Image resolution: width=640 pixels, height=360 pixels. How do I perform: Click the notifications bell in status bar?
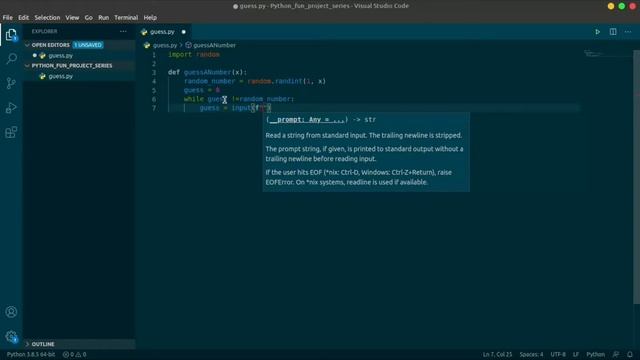[x=630, y=354]
